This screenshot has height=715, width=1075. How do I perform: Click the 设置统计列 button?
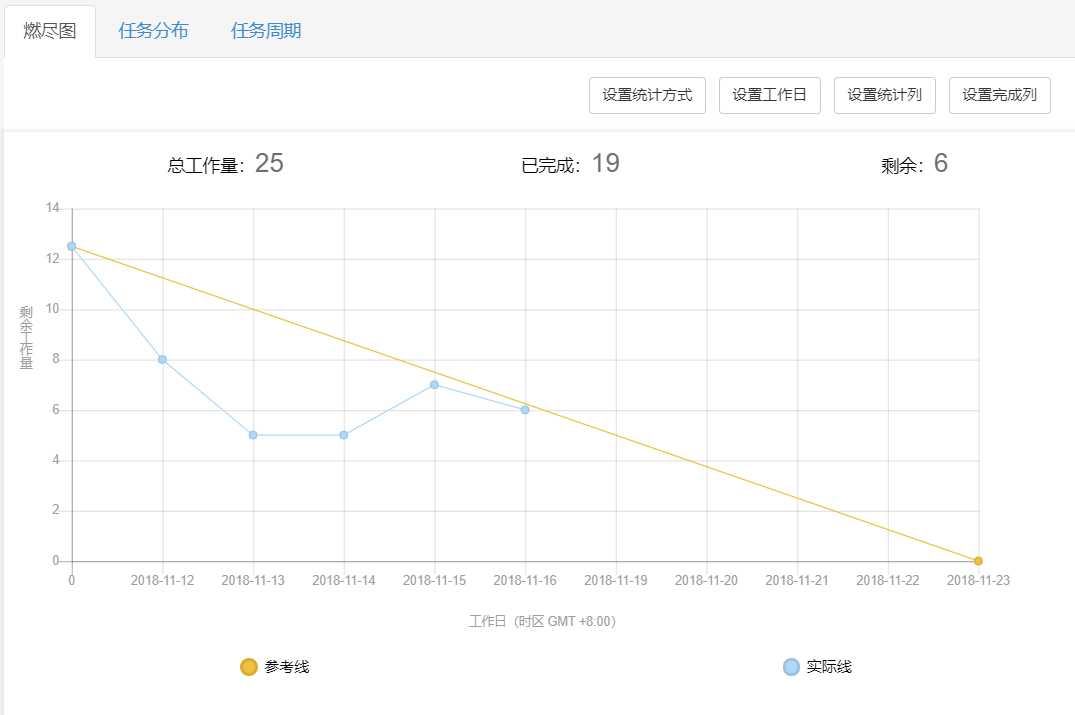[x=884, y=95]
